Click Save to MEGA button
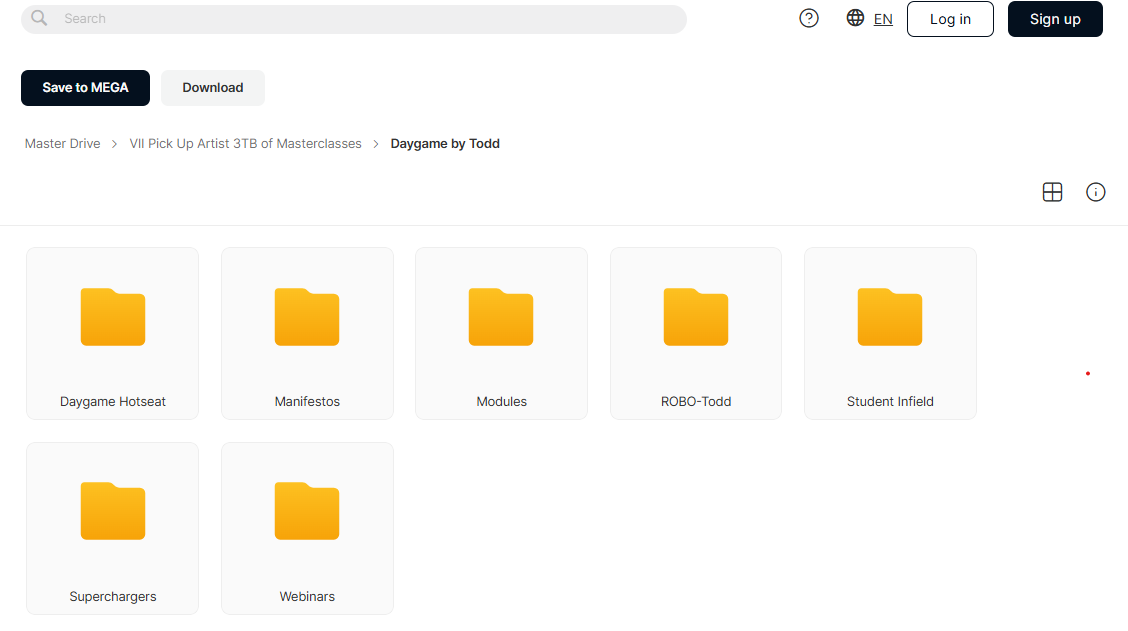 (x=85, y=88)
